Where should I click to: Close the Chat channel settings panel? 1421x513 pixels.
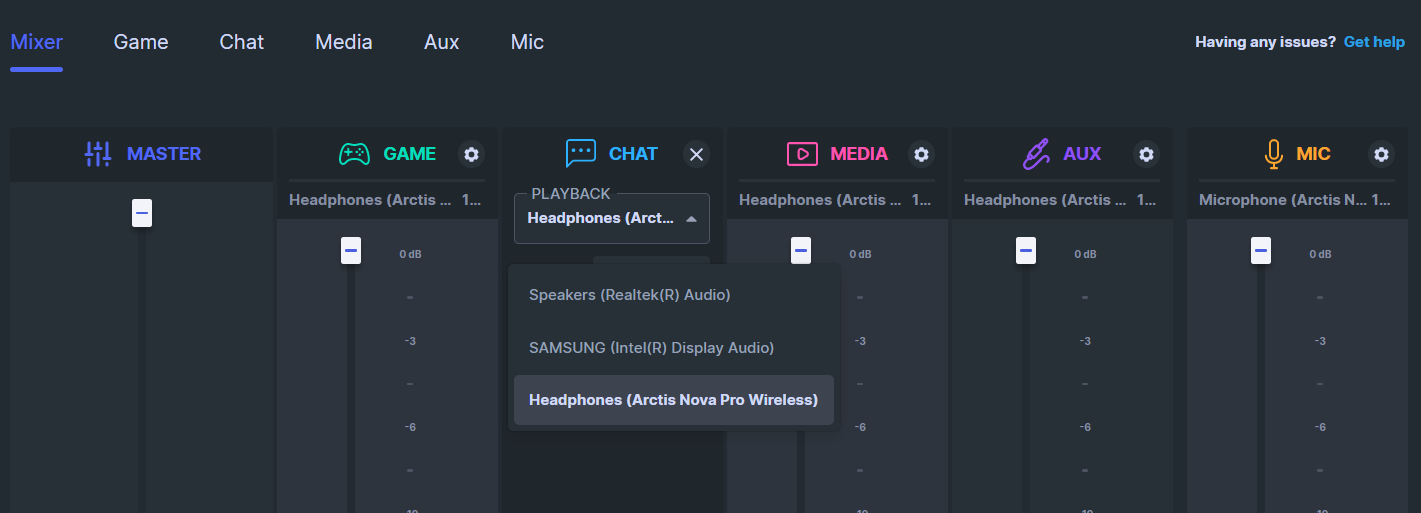[x=697, y=154]
